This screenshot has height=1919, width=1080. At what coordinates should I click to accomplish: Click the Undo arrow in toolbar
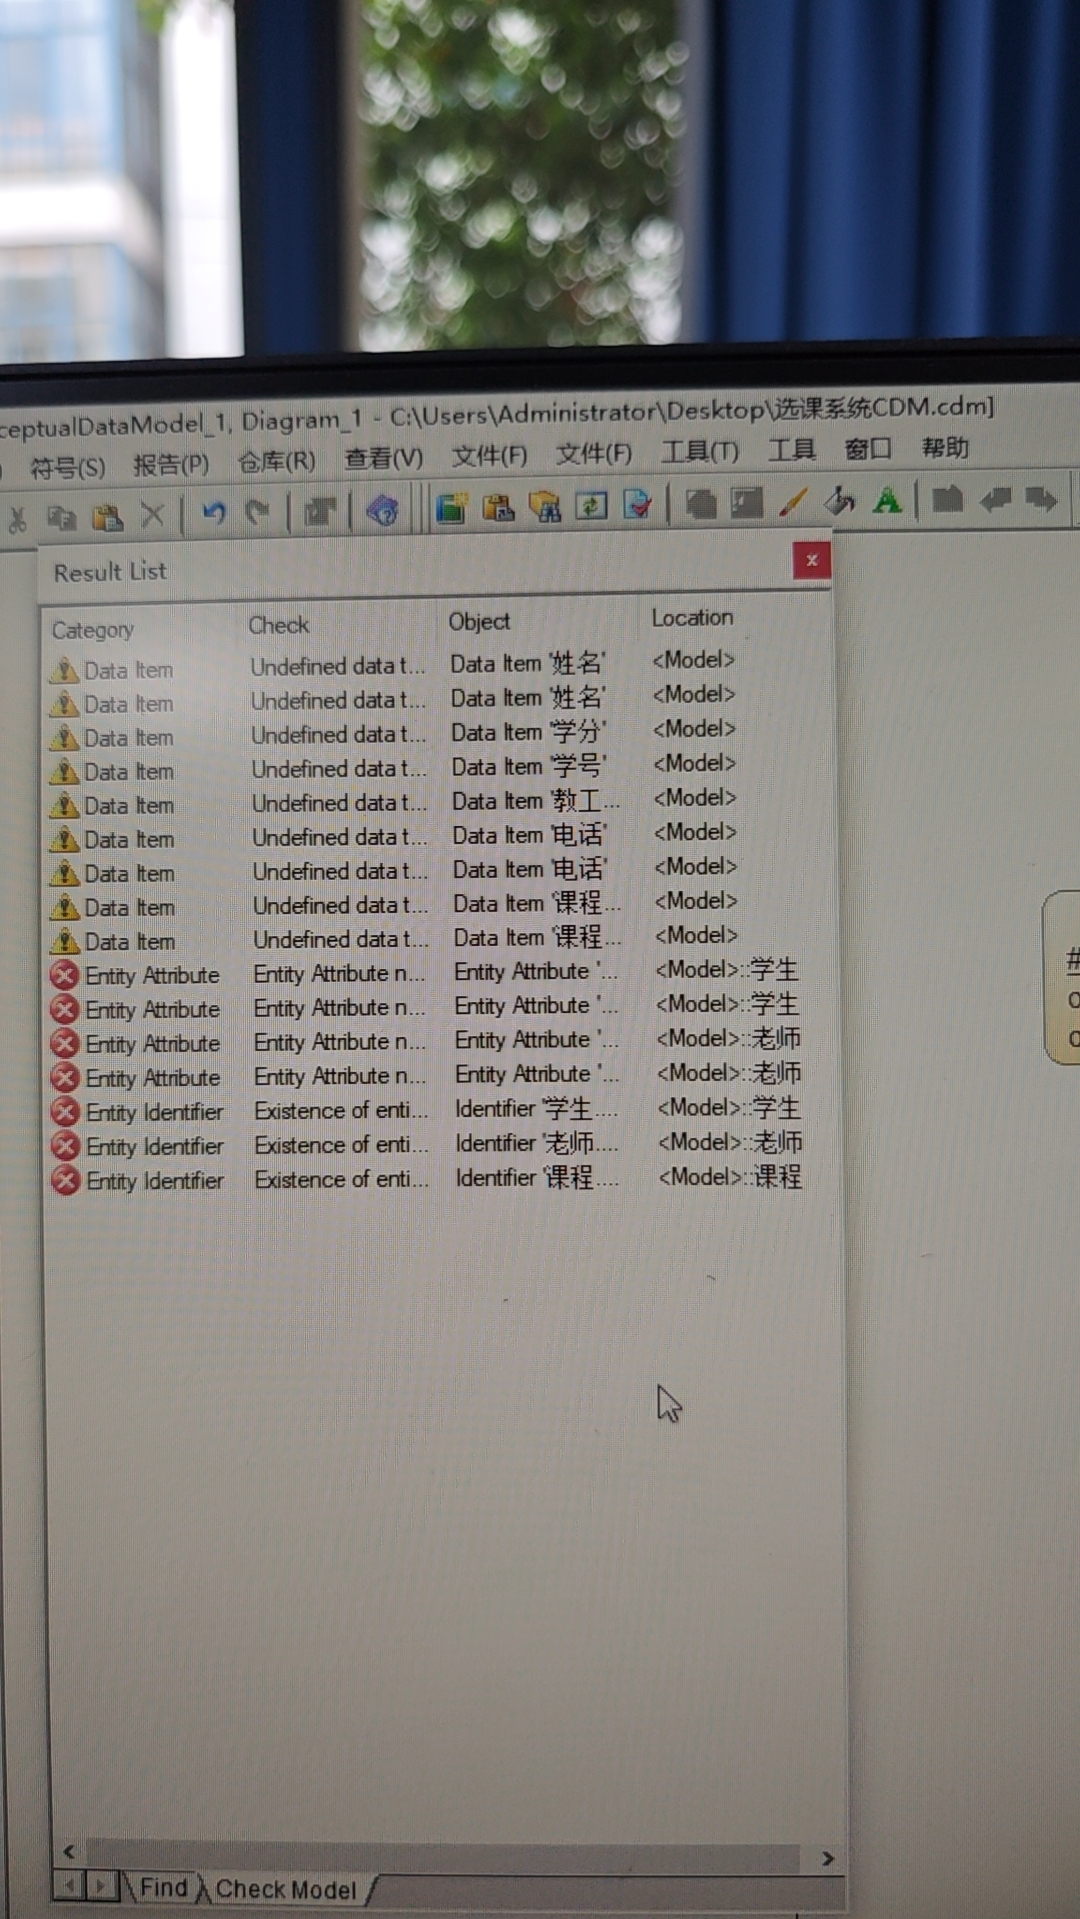point(213,514)
